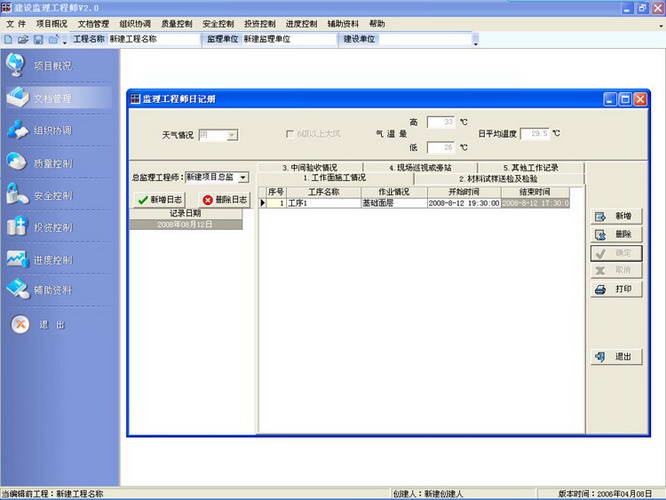Image resolution: width=666 pixels, height=500 pixels.
Task: Switch to 1.工作面施工情况 tab
Action: pos(335,178)
